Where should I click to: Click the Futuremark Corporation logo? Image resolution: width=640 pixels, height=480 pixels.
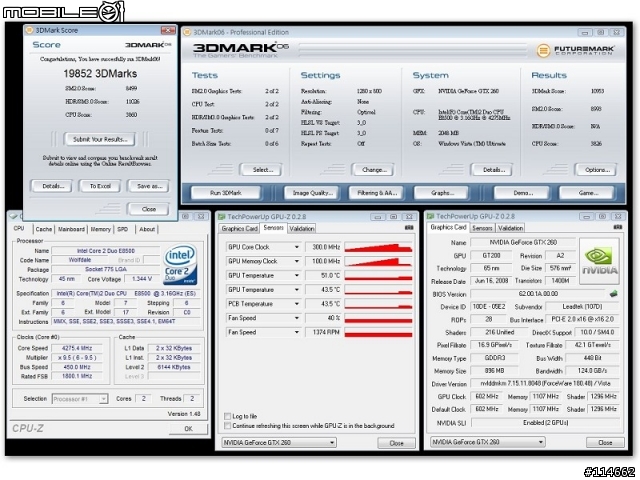click(x=576, y=50)
